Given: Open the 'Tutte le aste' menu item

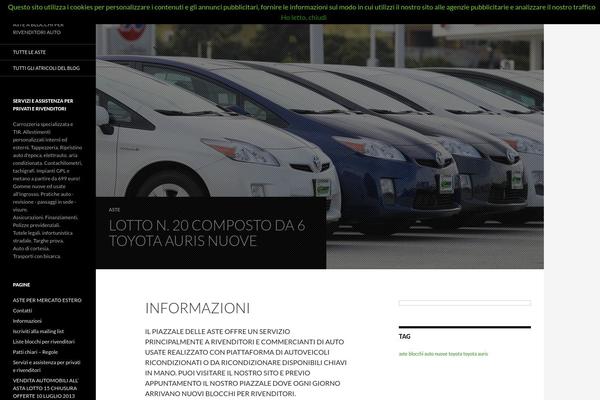Looking at the screenshot, I should click(x=29, y=52).
